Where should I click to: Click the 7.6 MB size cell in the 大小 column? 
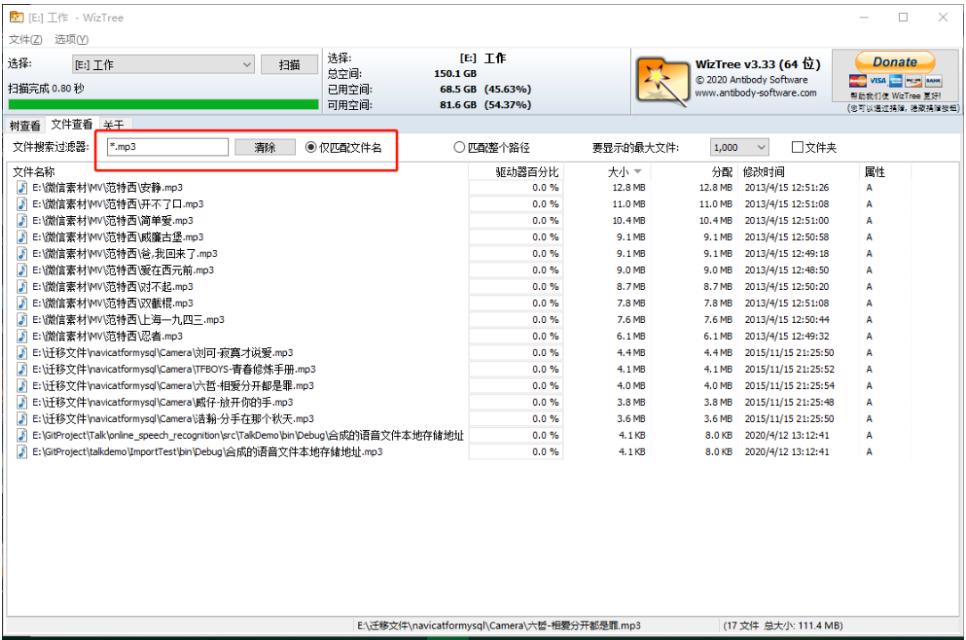click(x=631, y=320)
